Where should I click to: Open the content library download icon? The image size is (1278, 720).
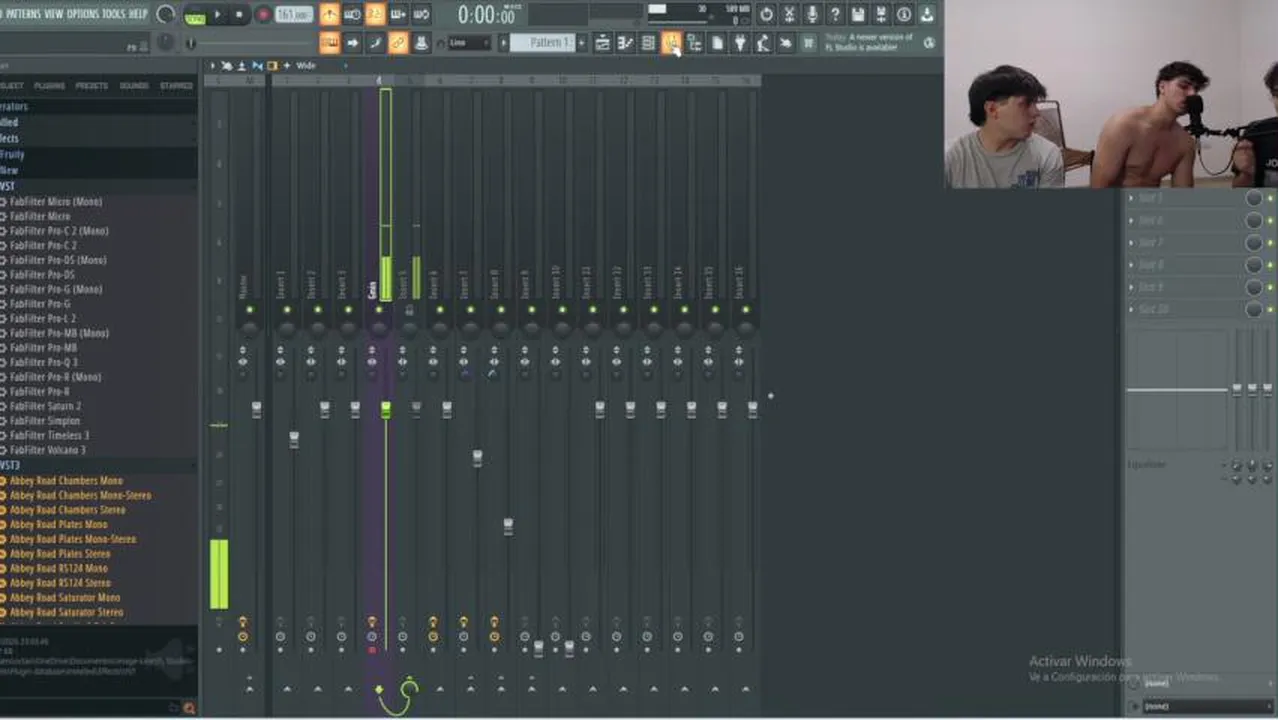(x=927, y=14)
